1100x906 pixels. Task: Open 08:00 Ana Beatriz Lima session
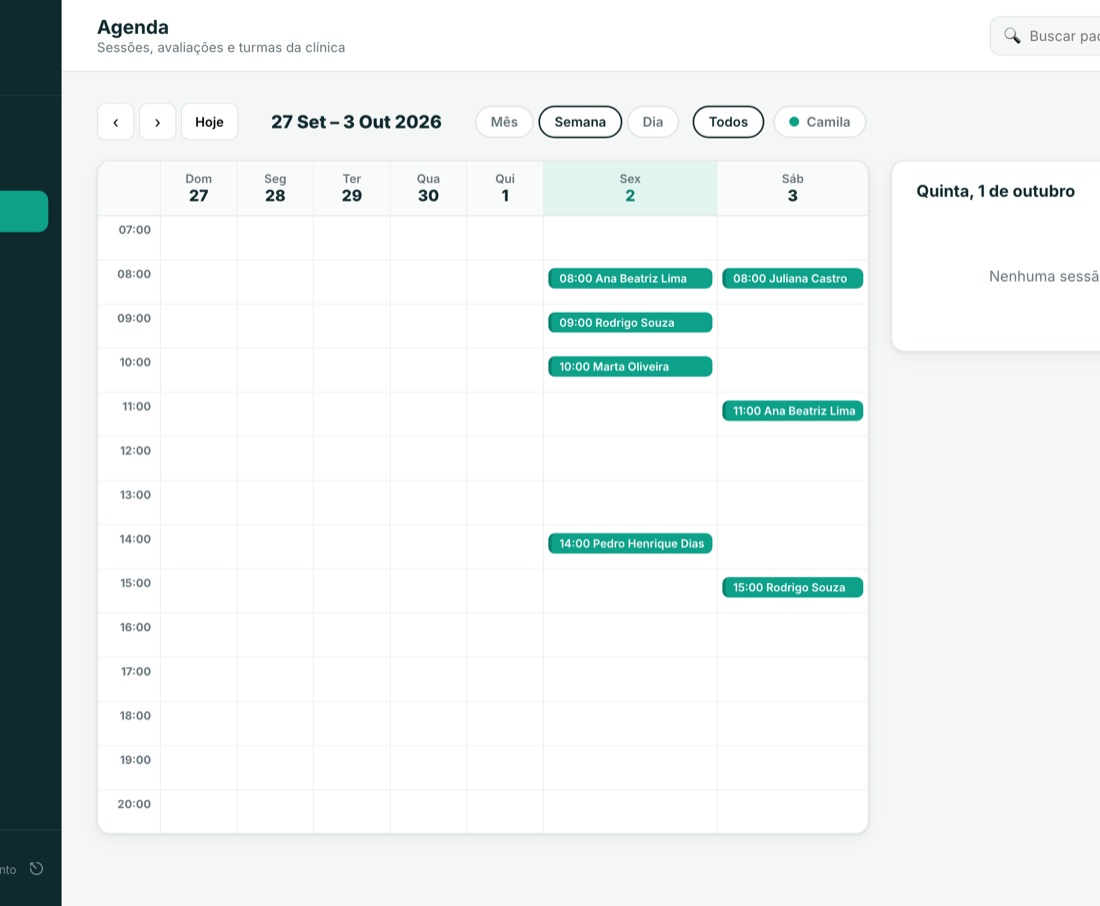click(630, 279)
